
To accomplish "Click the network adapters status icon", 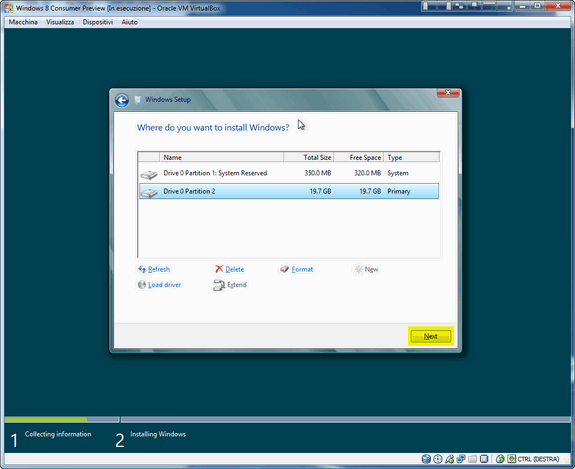I will coord(461,459).
